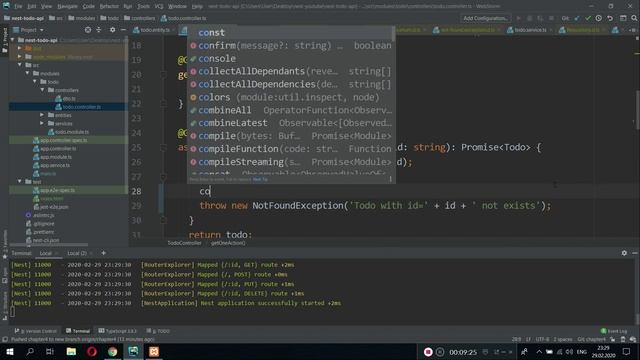The width and height of the screenshot is (640, 360).
Task: Click Windows Start button
Action: 10,351
